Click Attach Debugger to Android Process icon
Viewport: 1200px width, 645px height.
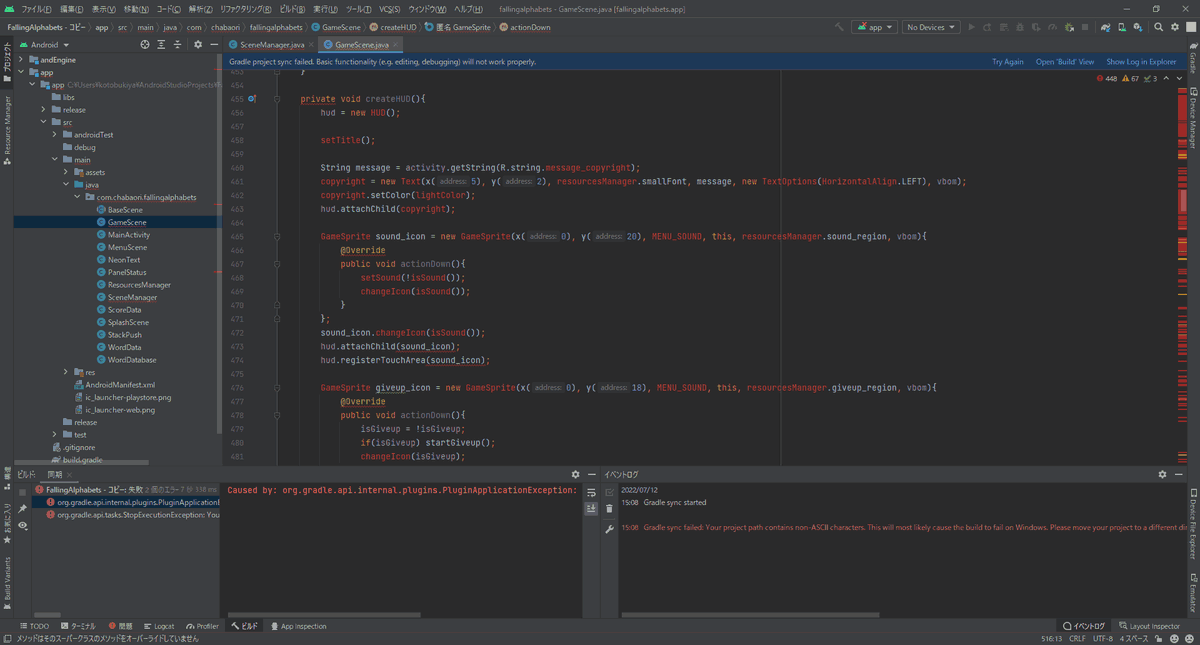(x=1069, y=27)
